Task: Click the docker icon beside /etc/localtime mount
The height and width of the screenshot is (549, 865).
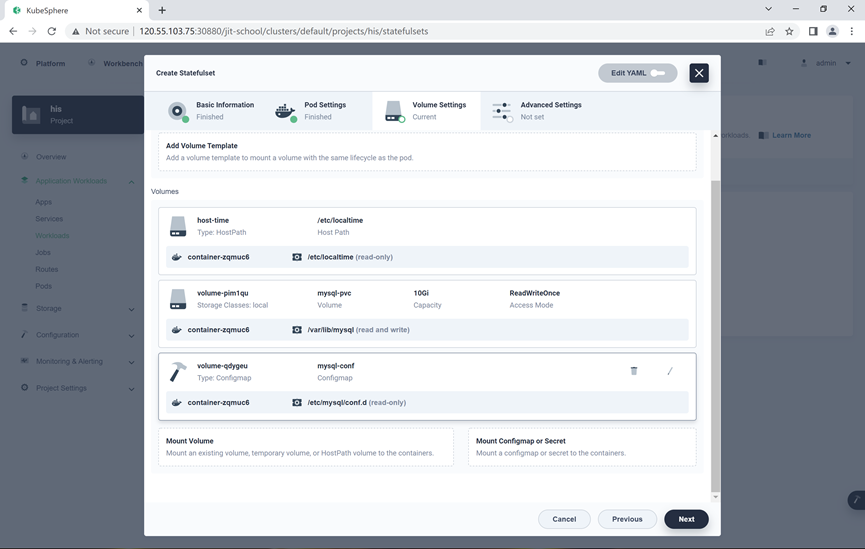Action: tap(177, 257)
